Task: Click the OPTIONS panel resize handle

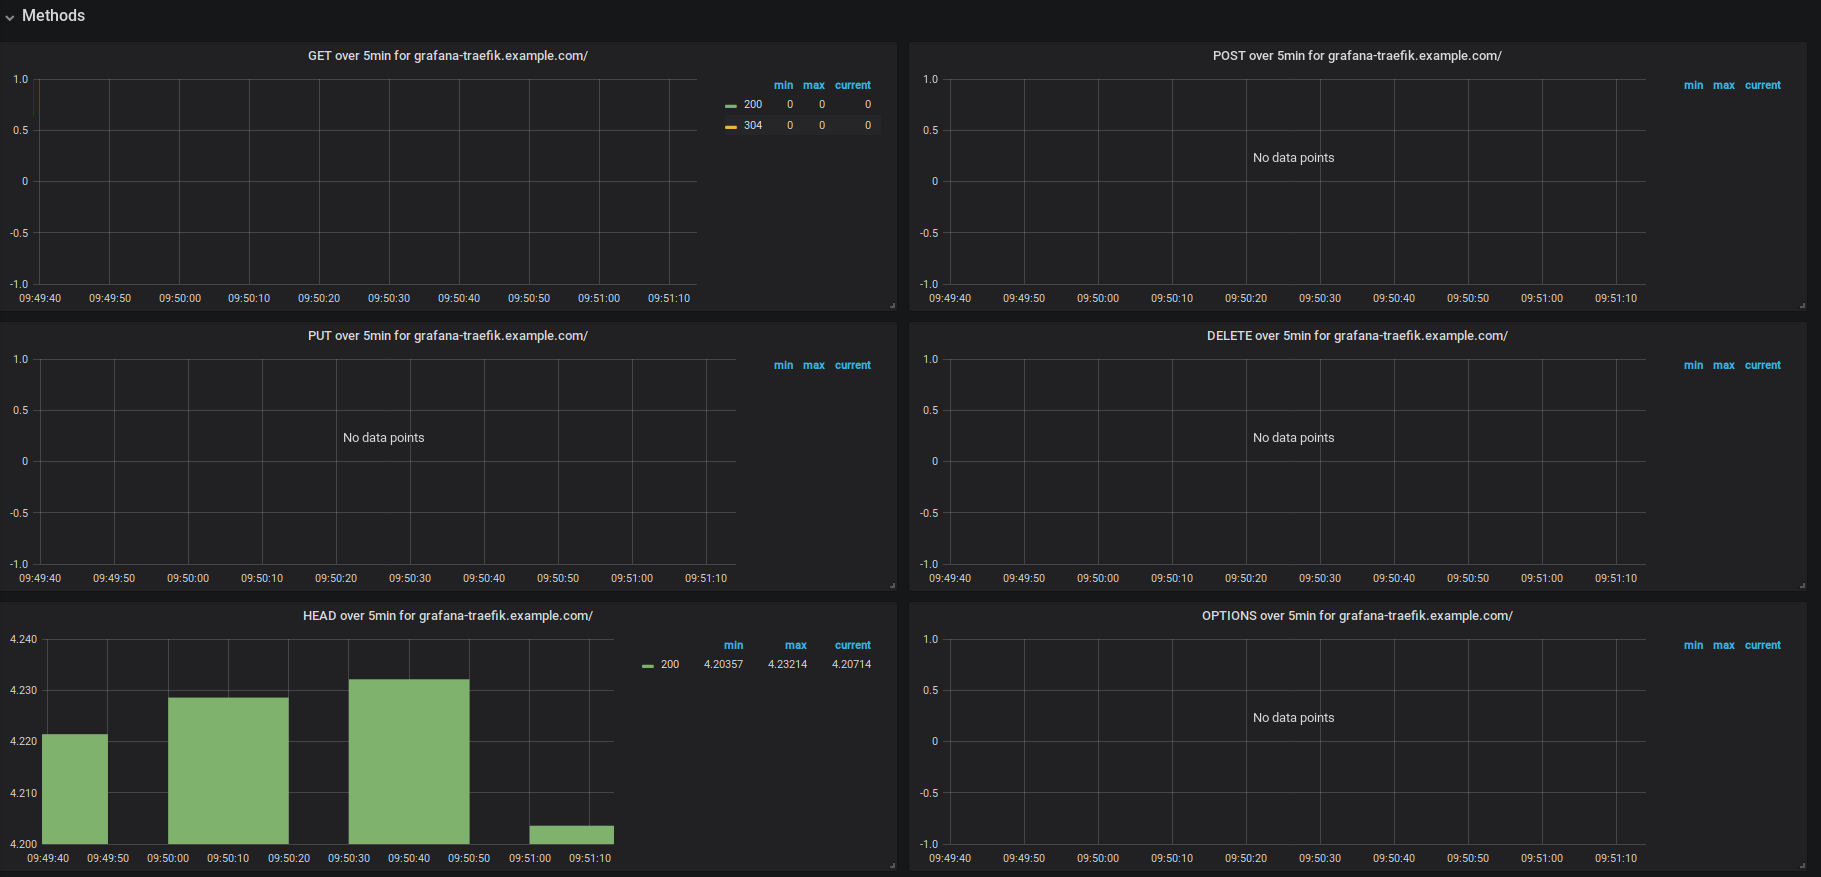Action: click(1802, 865)
